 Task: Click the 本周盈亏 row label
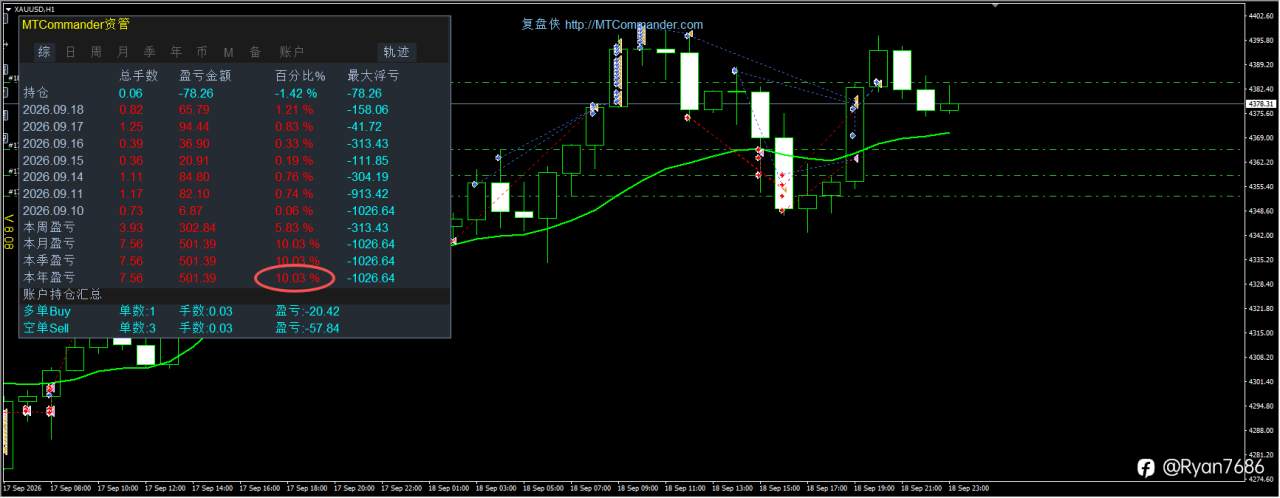(48, 227)
